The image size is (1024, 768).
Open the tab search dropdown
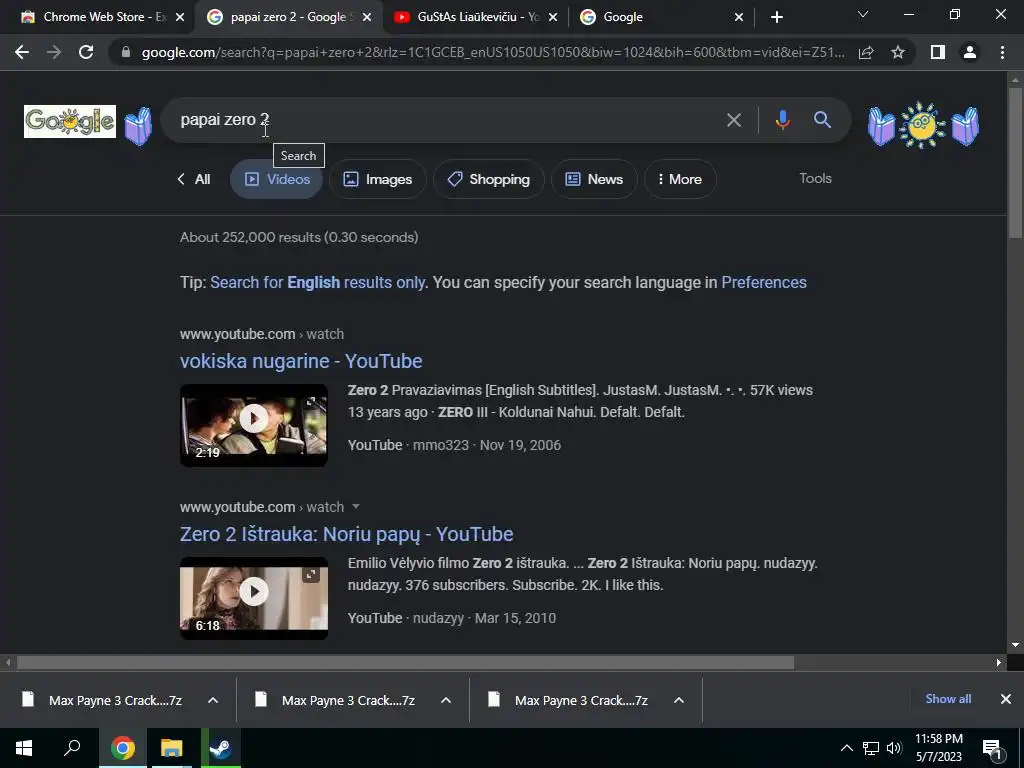click(x=863, y=14)
